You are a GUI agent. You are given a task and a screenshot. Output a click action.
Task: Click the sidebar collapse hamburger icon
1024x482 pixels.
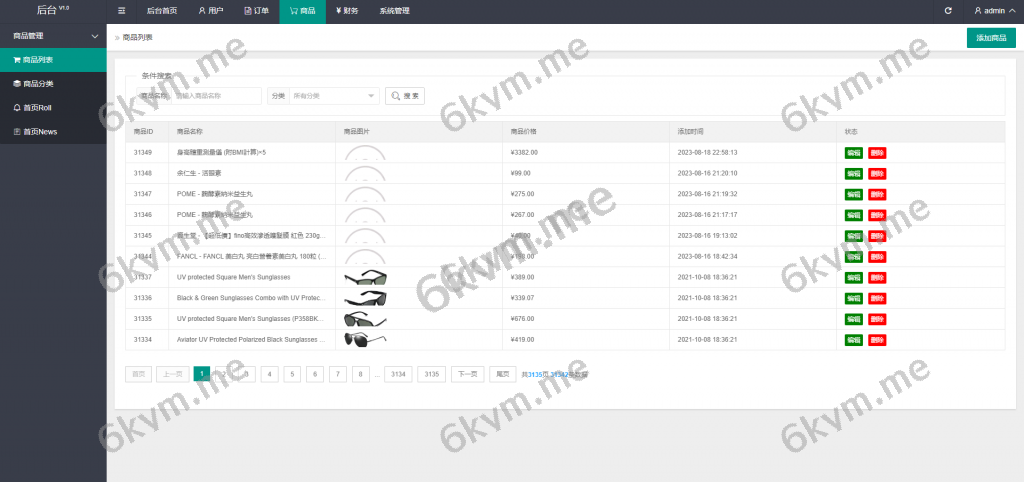click(x=122, y=11)
